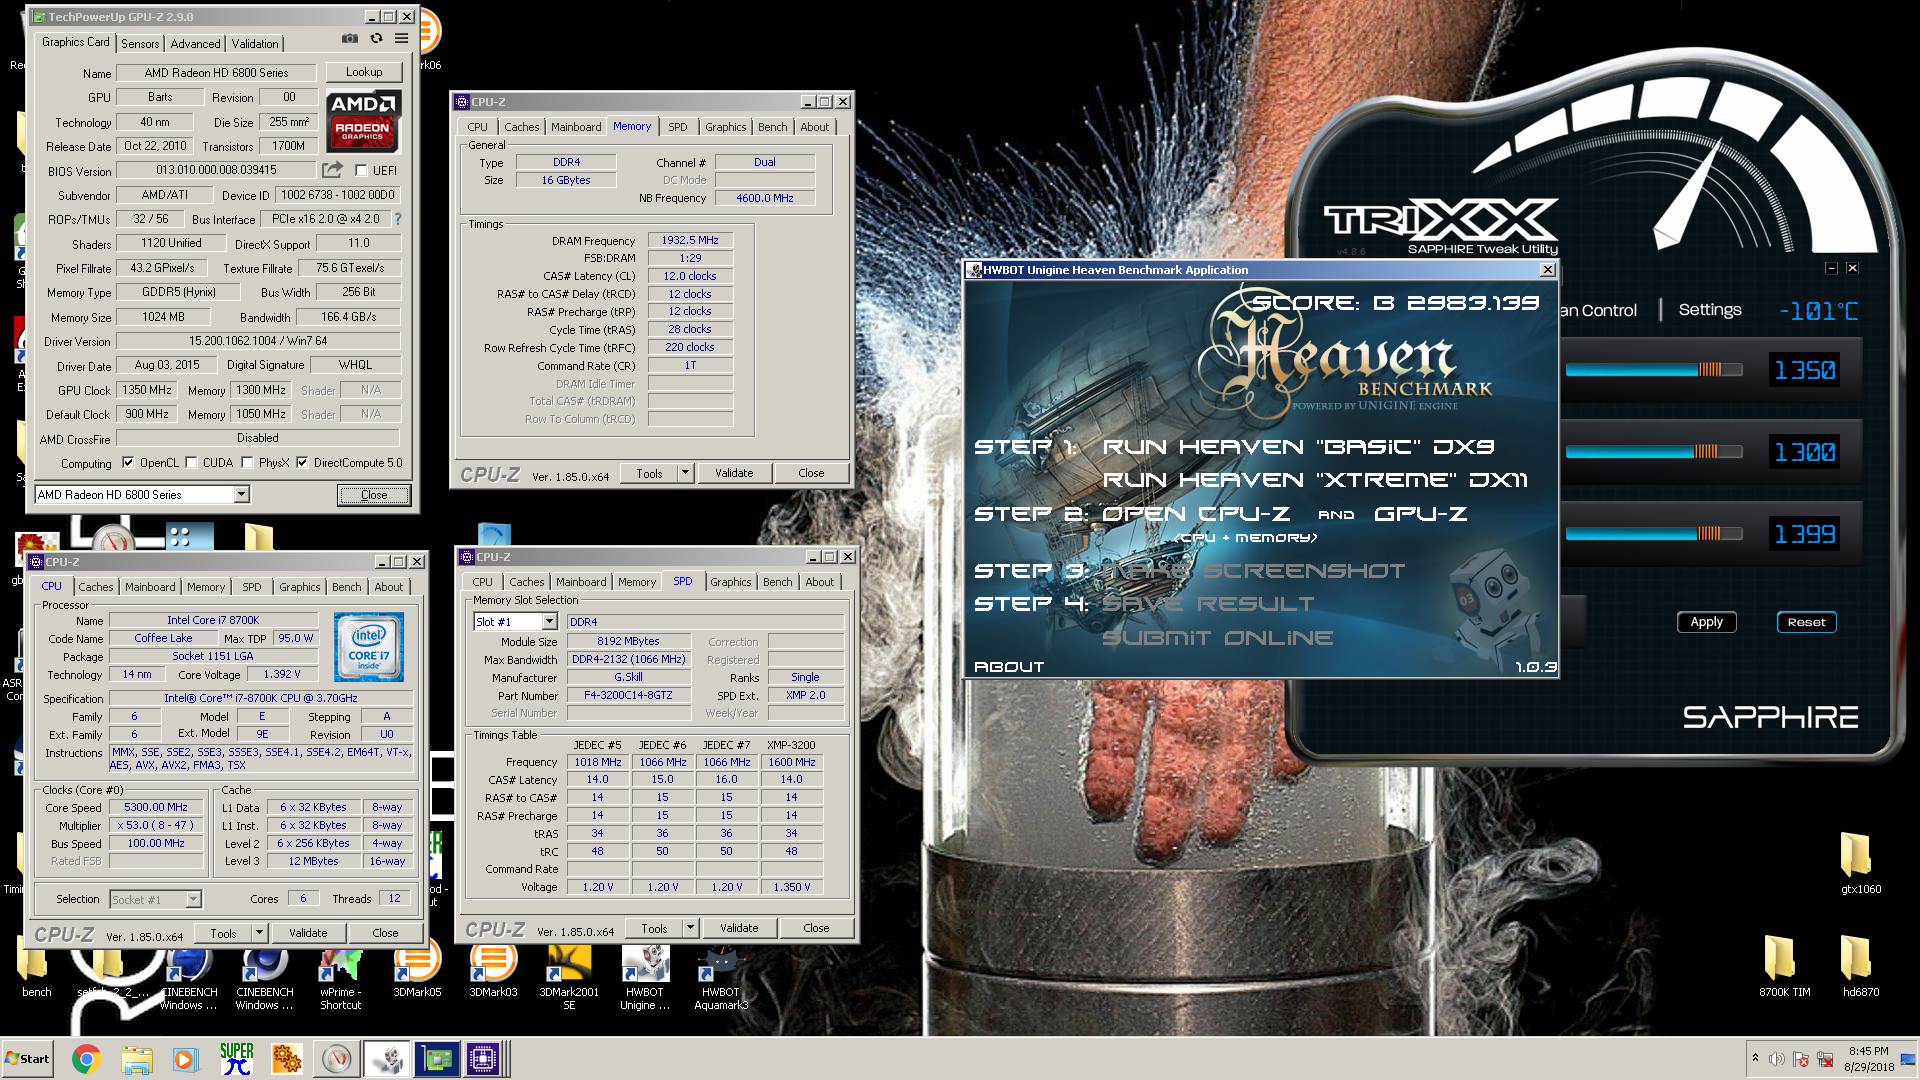The width and height of the screenshot is (1920, 1080).
Task: Click the Bus Interface question mark icon
Action: 398,218
